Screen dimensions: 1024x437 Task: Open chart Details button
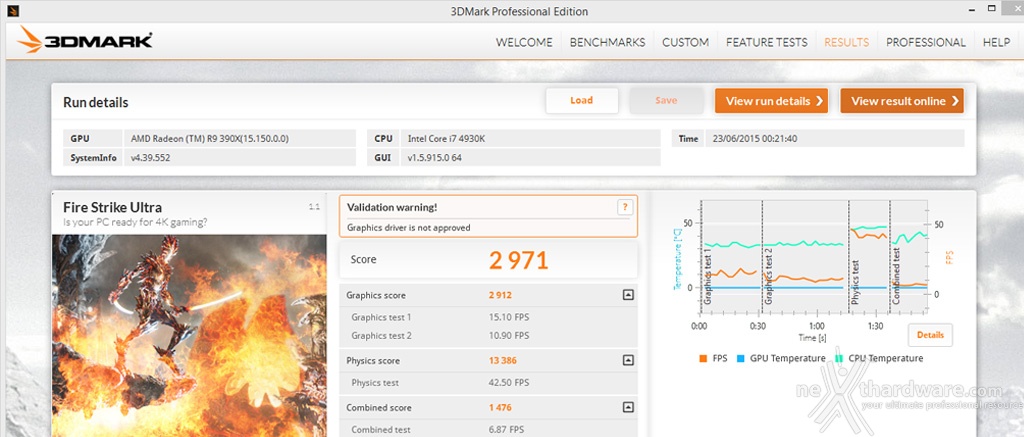point(930,335)
